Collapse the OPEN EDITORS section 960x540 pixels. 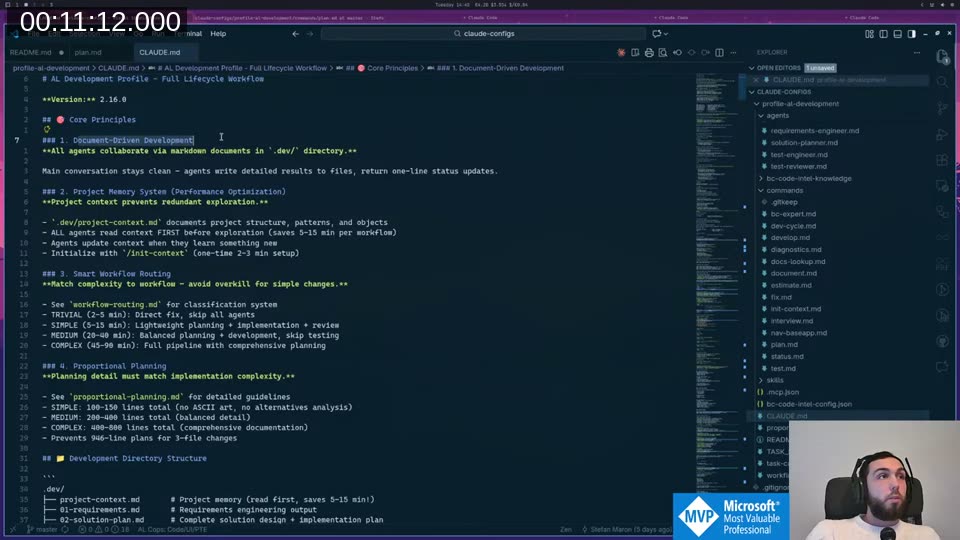pyautogui.click(x=778, y=68)
